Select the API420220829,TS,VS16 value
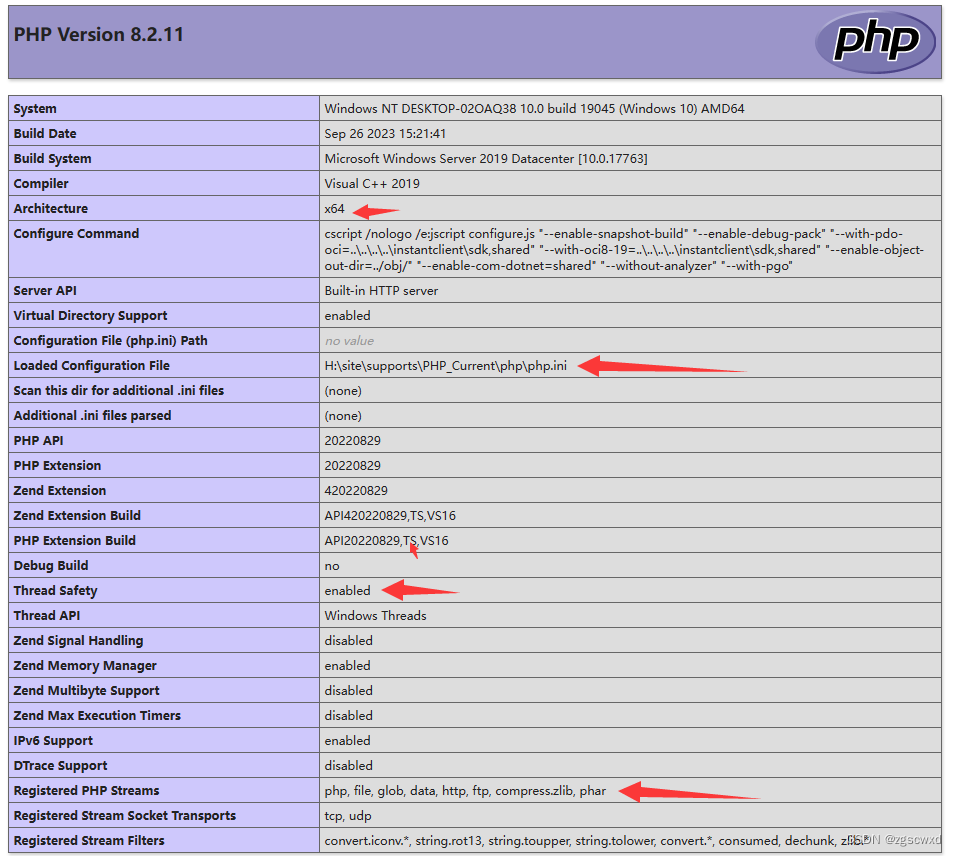 click(390, 516)
